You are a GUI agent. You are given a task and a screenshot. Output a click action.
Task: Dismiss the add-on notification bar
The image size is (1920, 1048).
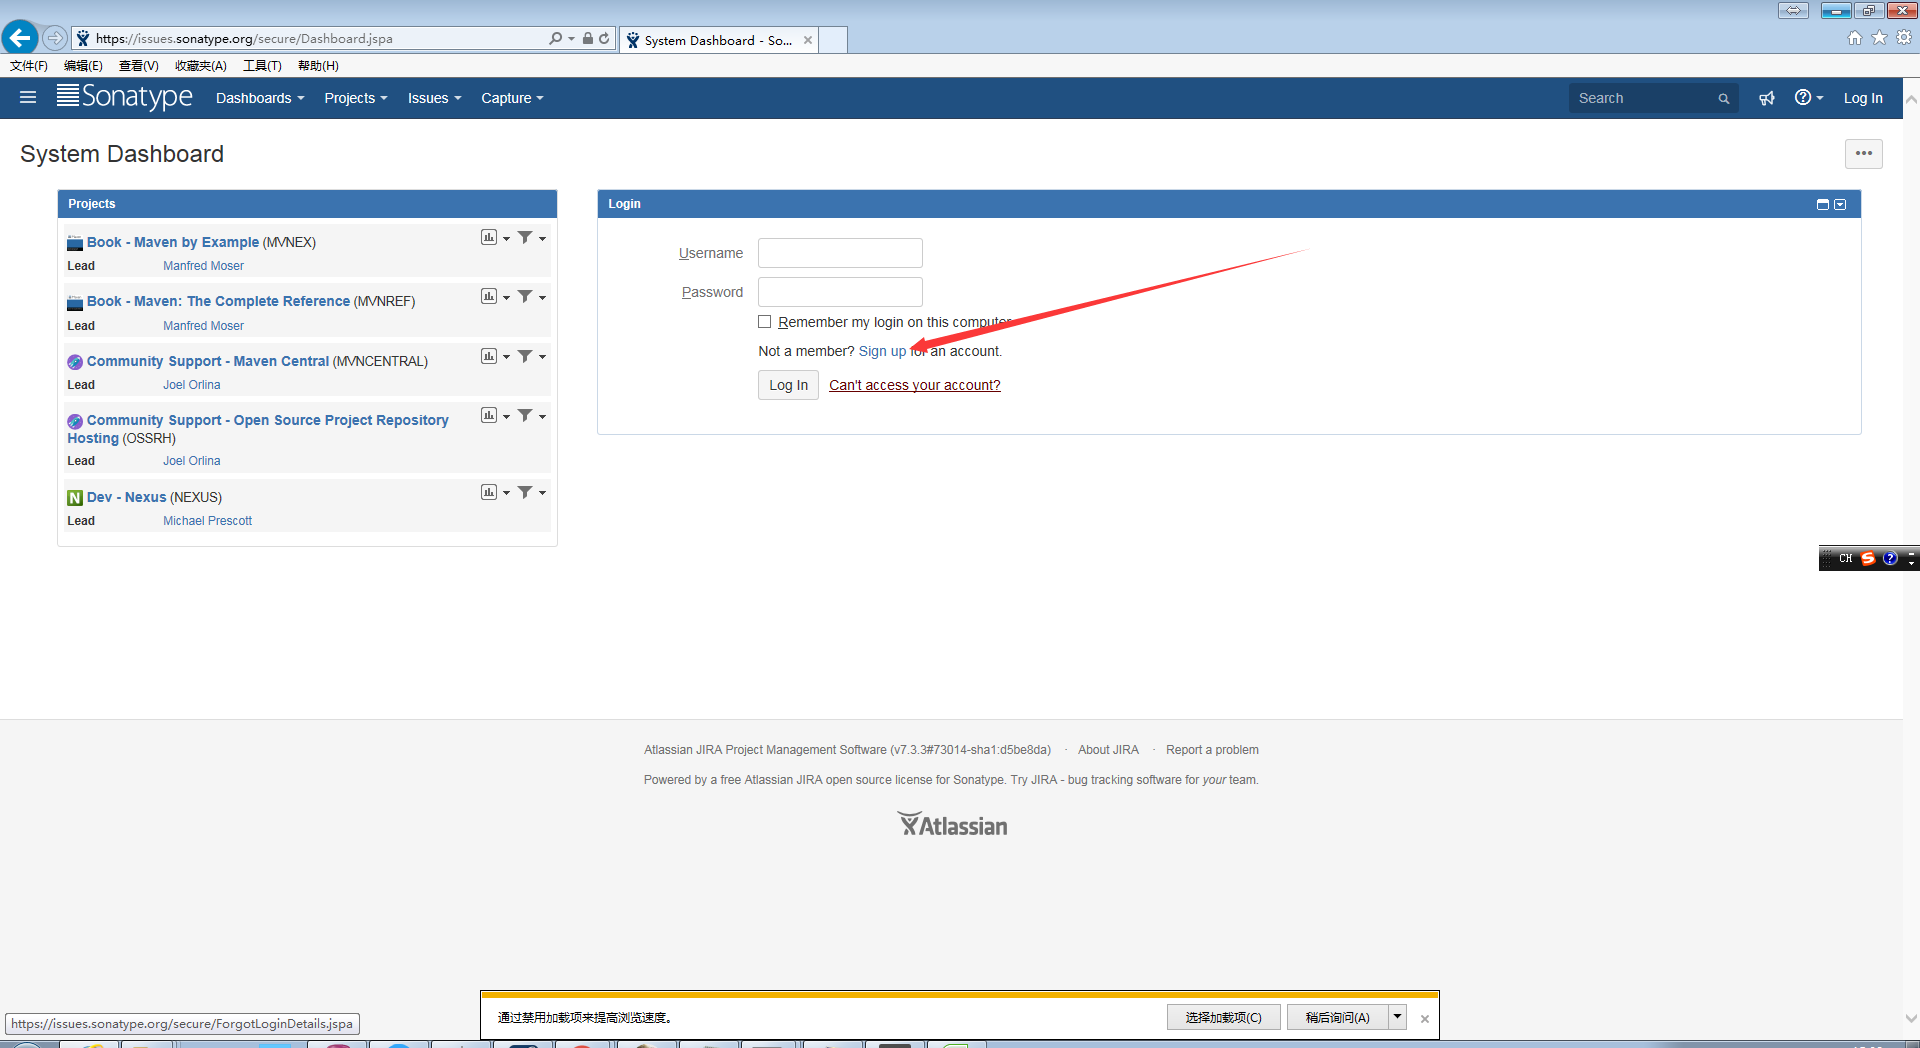click(1424, 1018)
